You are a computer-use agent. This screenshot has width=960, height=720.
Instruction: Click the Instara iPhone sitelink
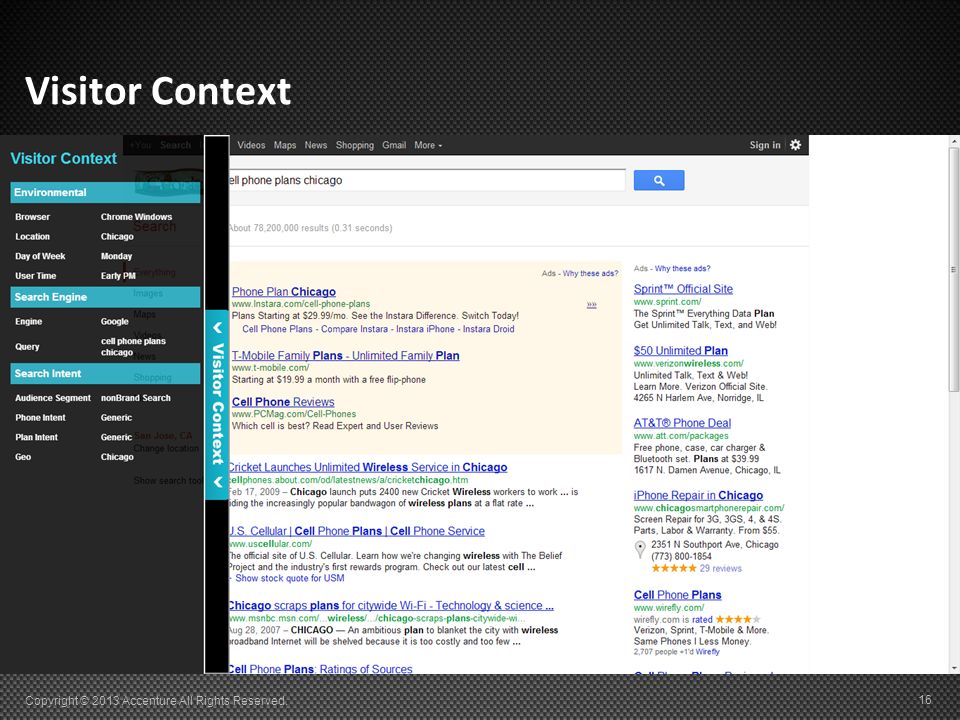pyautogui.click(x=425, y=329)
